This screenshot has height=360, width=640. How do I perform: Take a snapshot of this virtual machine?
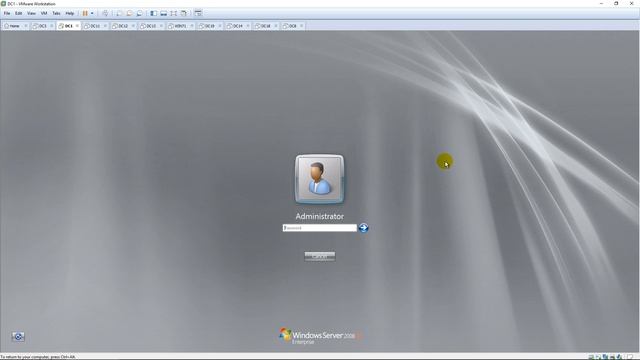(x=119, y=13)
